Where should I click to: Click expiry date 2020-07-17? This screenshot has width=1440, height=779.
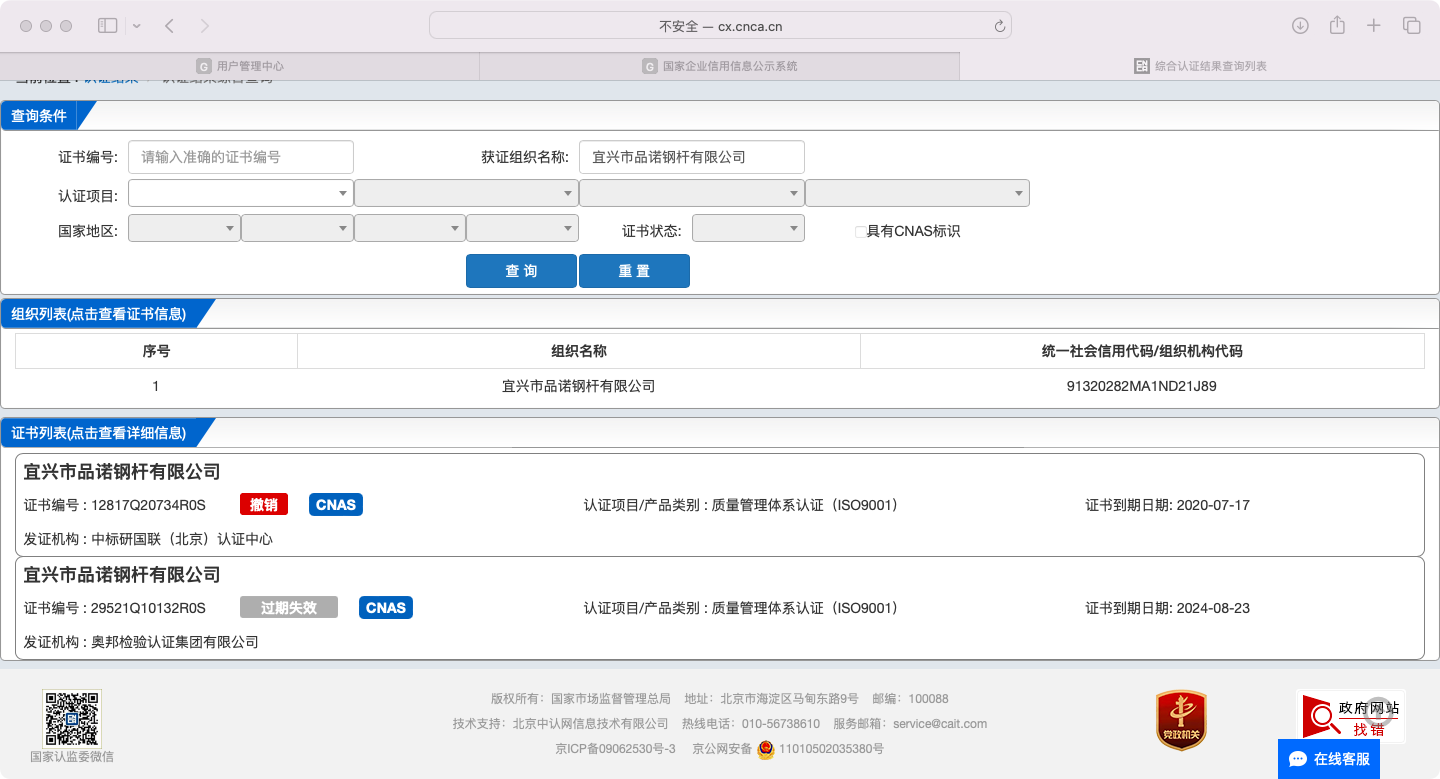[x=1213, y=505]
